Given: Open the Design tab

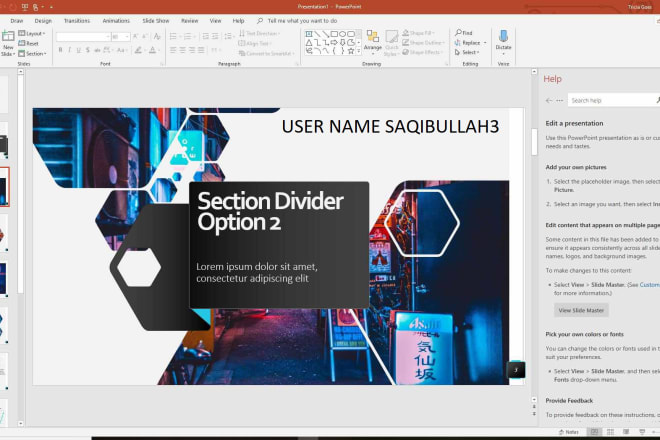Looking at the screenshot, I should tap(43, 21).
